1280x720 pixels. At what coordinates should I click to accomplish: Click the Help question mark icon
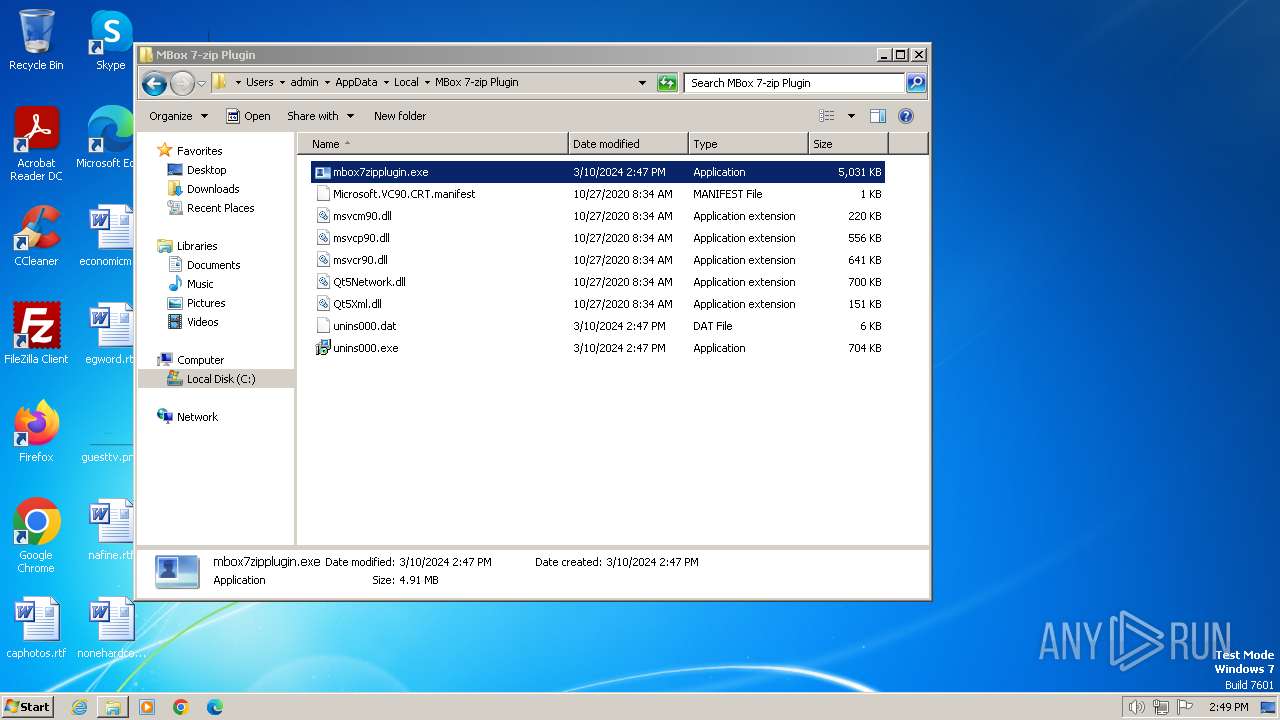[906, 116]
